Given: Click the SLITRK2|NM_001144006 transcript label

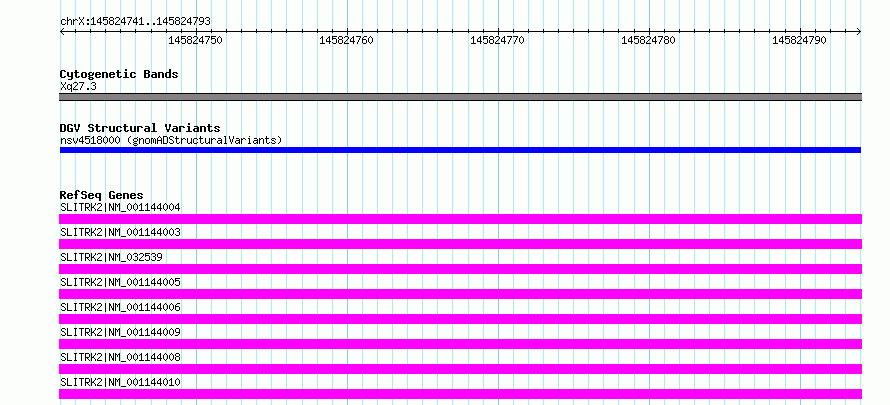Looking at the screenshot, I should point(120,307).
